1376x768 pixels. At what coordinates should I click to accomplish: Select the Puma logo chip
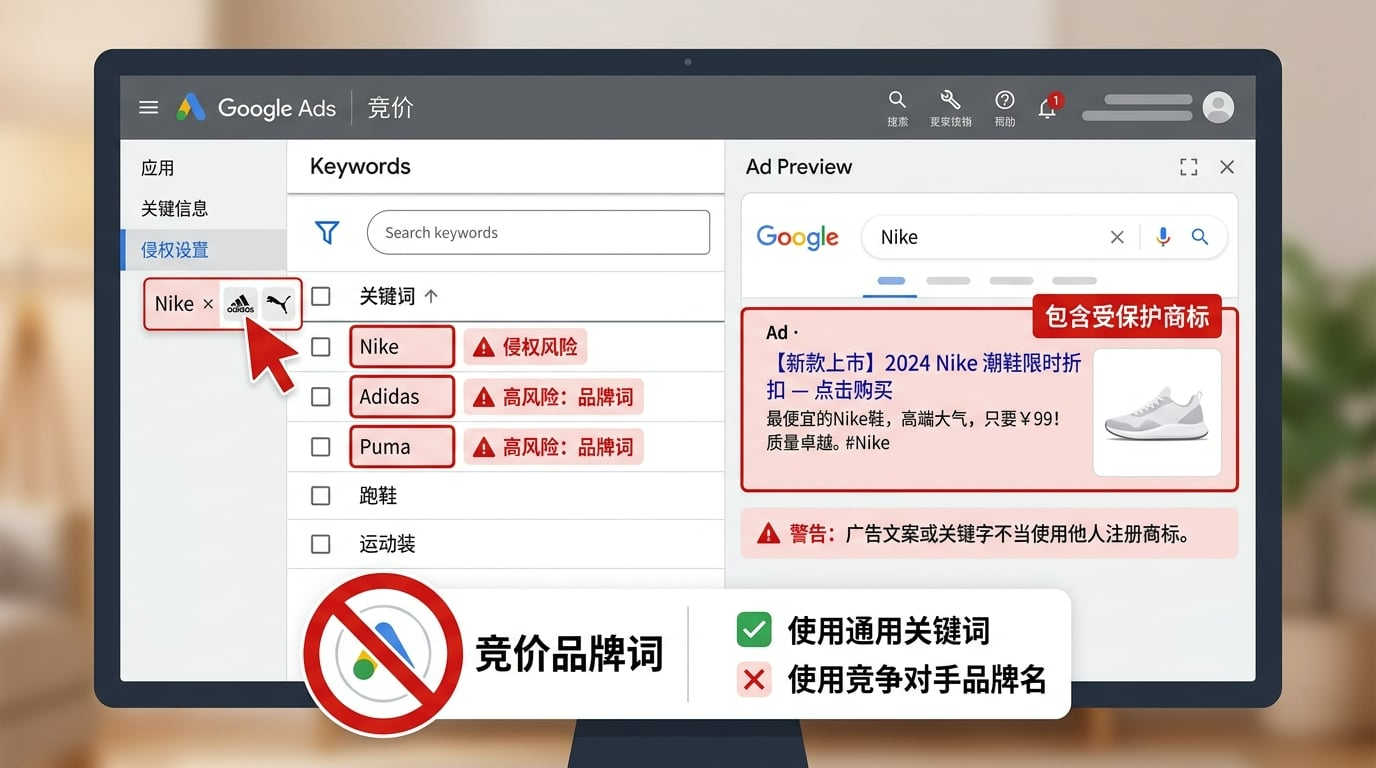click(x=278, y=304)
